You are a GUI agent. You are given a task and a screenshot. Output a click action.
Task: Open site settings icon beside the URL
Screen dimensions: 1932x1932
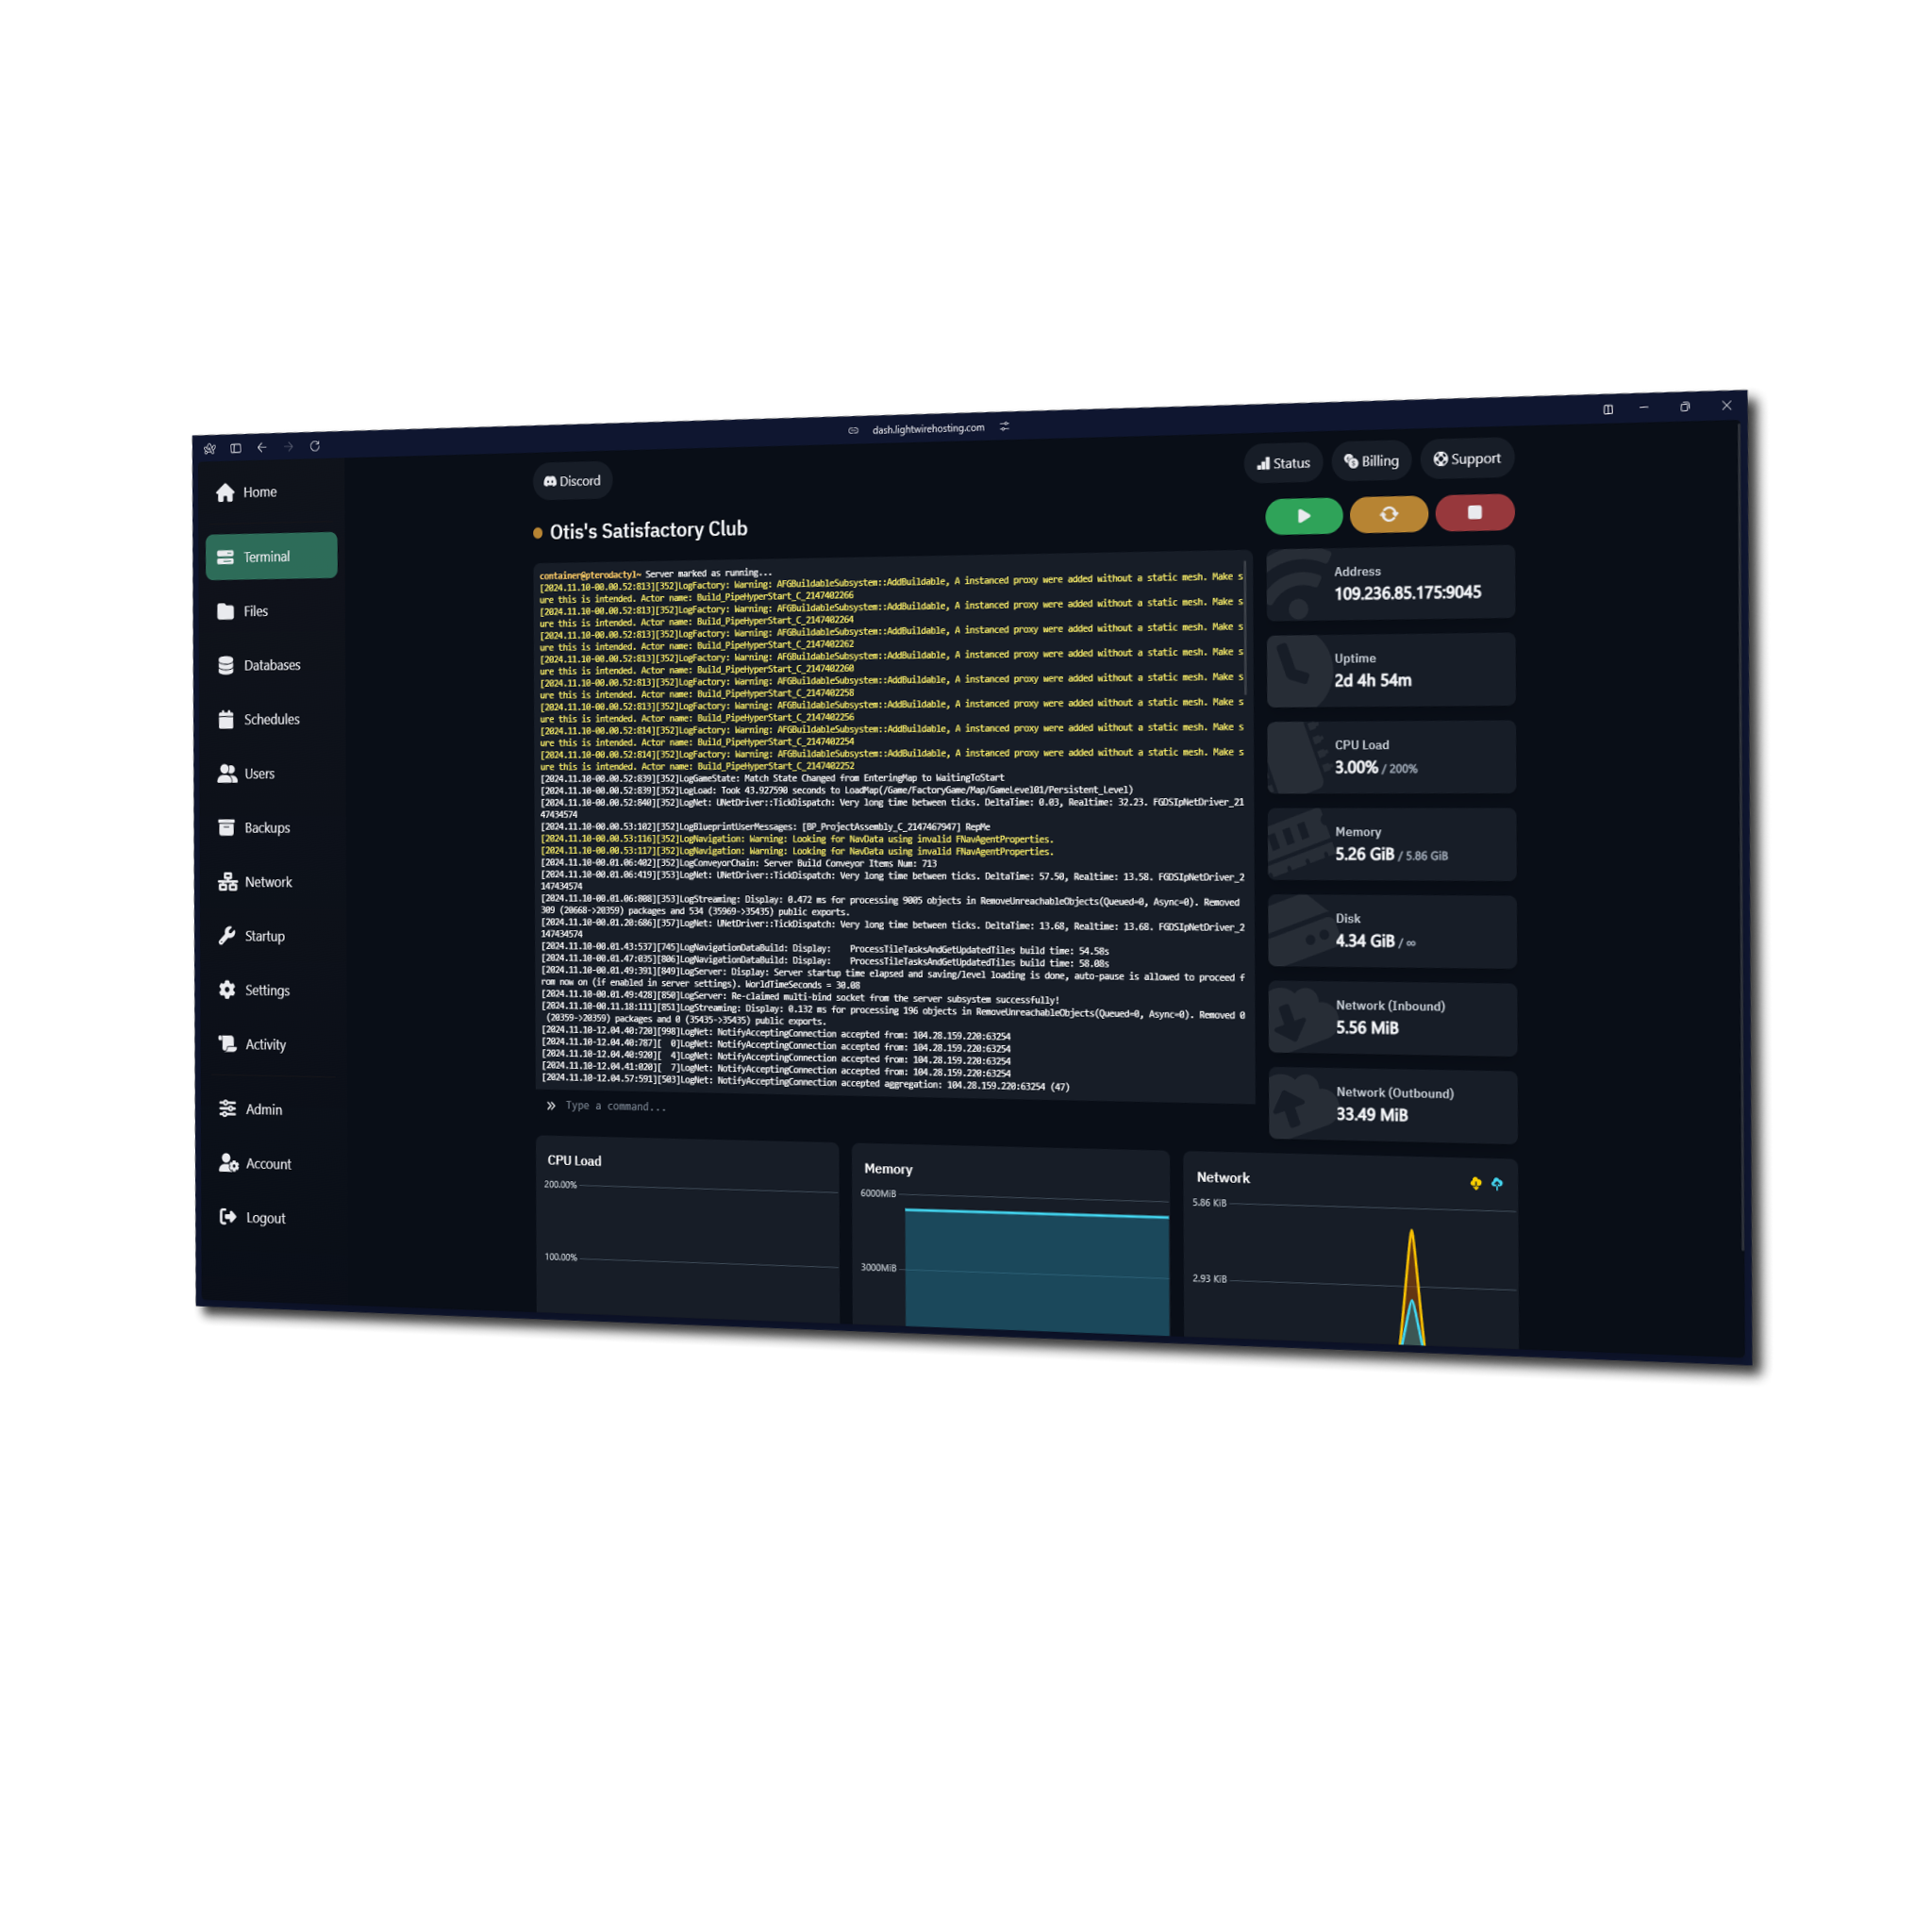[1004, 427]
